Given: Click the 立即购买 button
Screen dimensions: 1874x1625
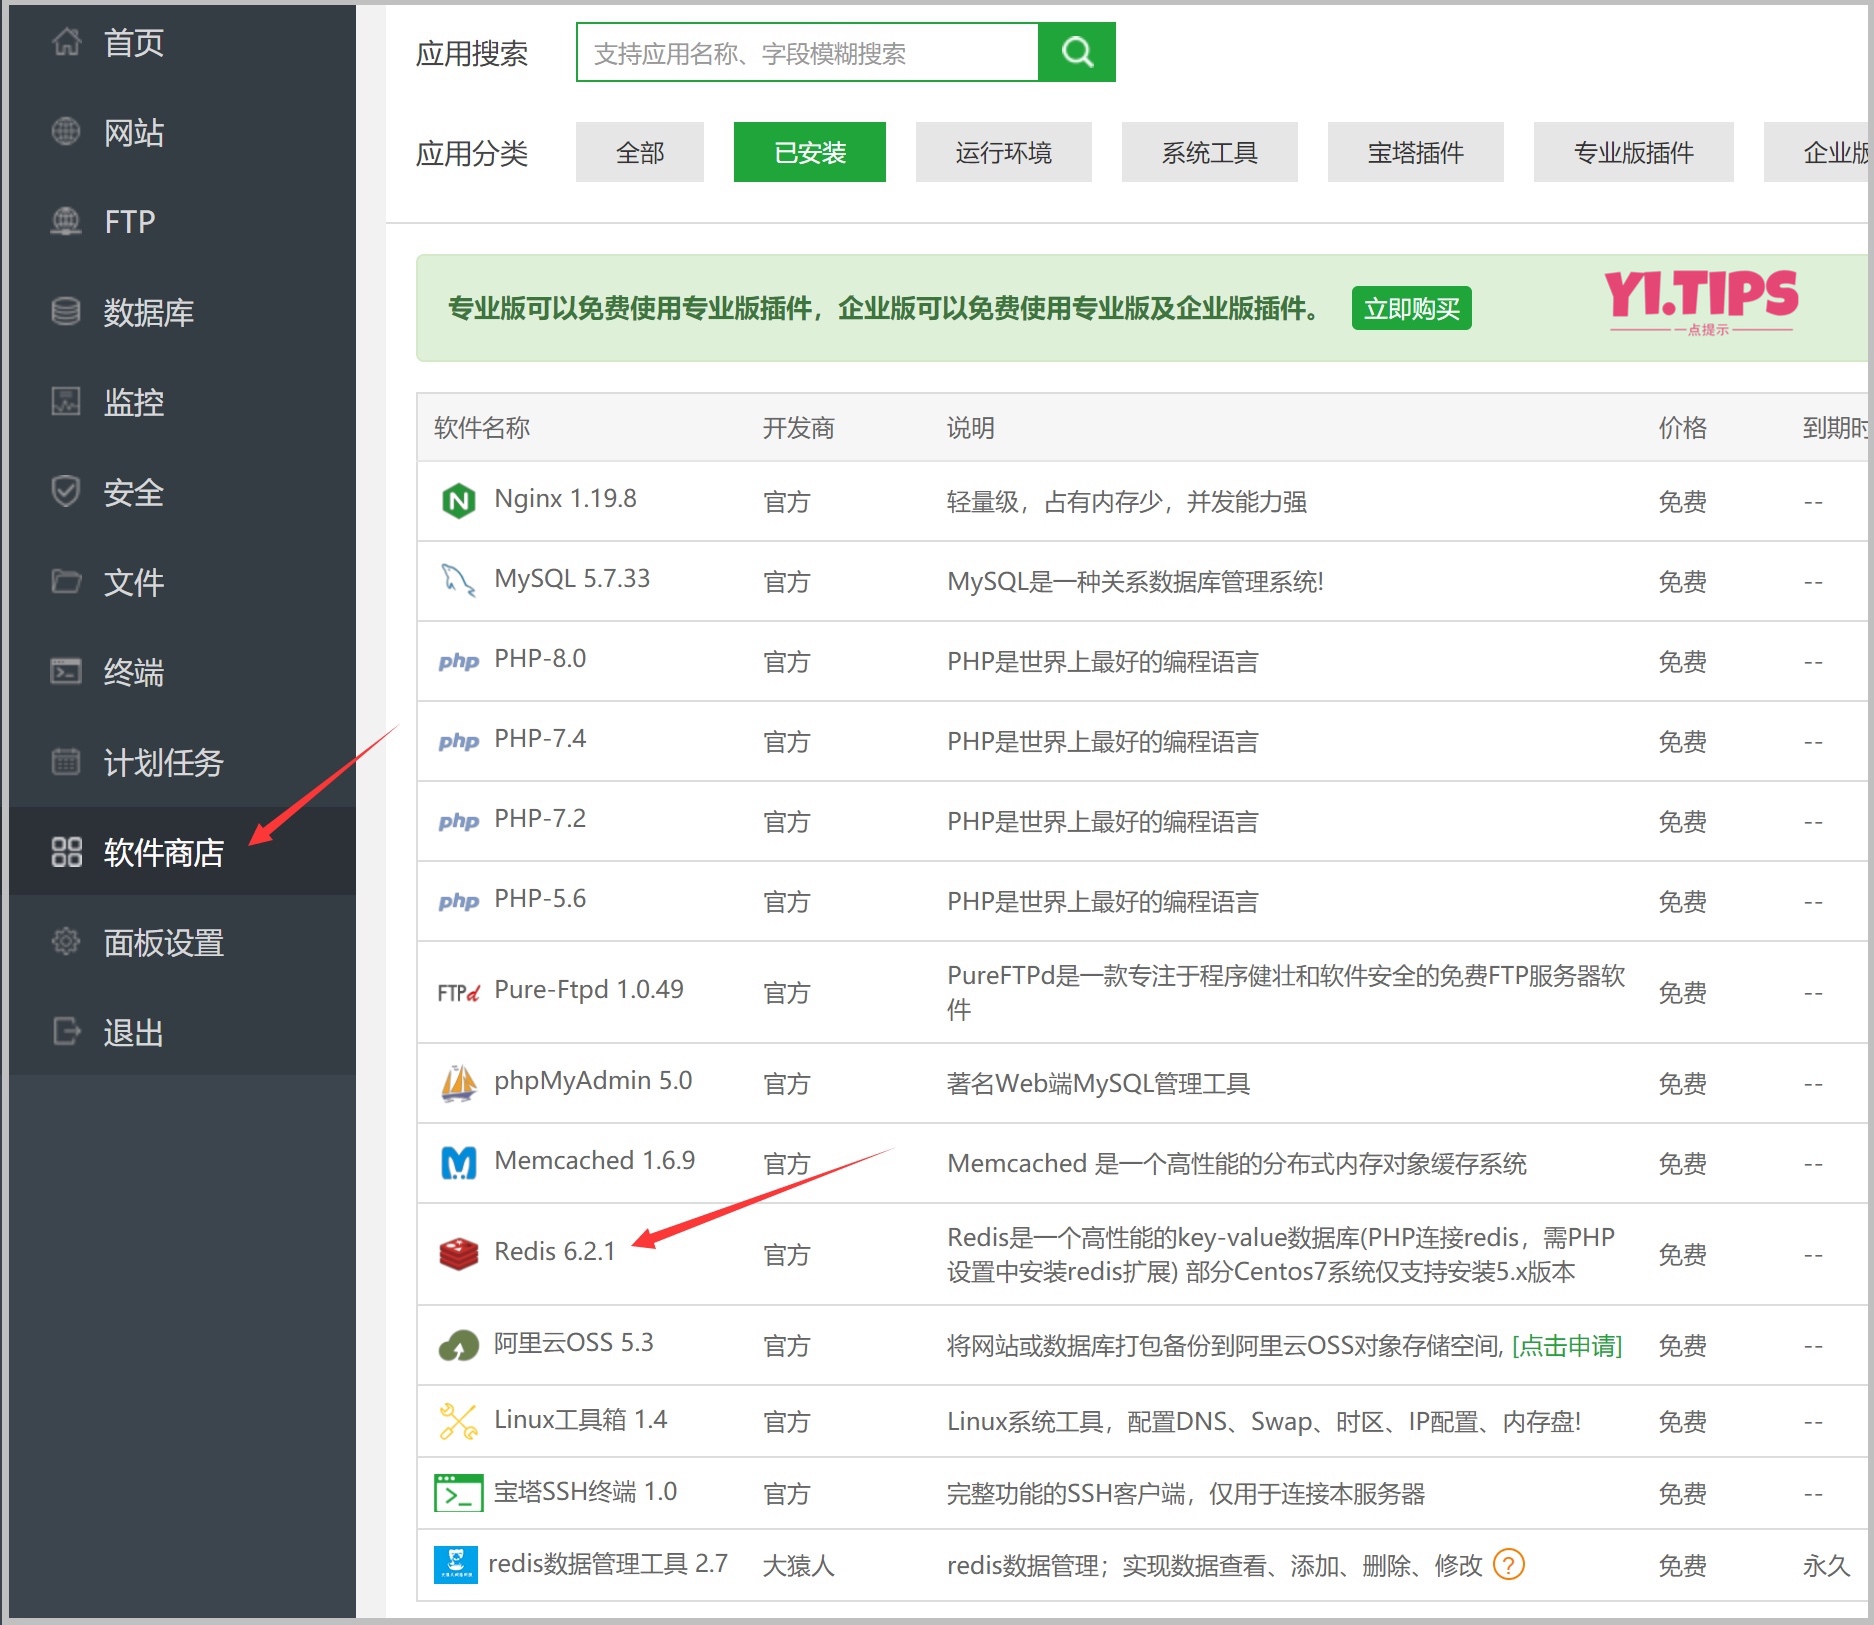Looking at the screenshot, I should [1411, 308].
